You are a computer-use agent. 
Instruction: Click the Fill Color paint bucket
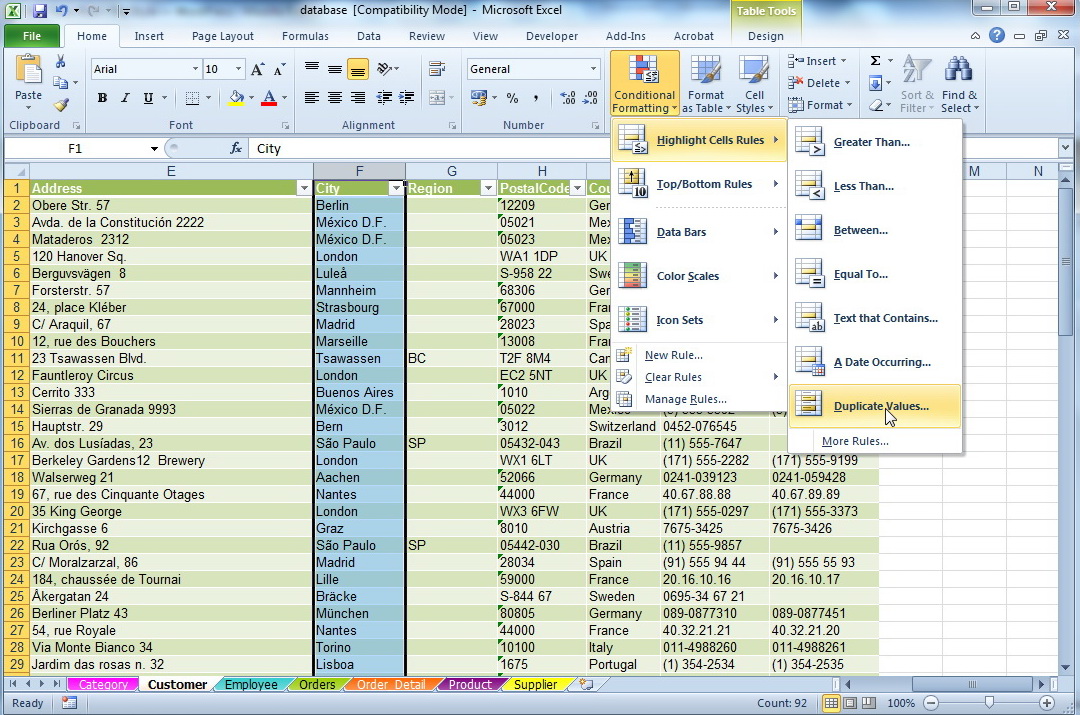click(x=236, y=98)
